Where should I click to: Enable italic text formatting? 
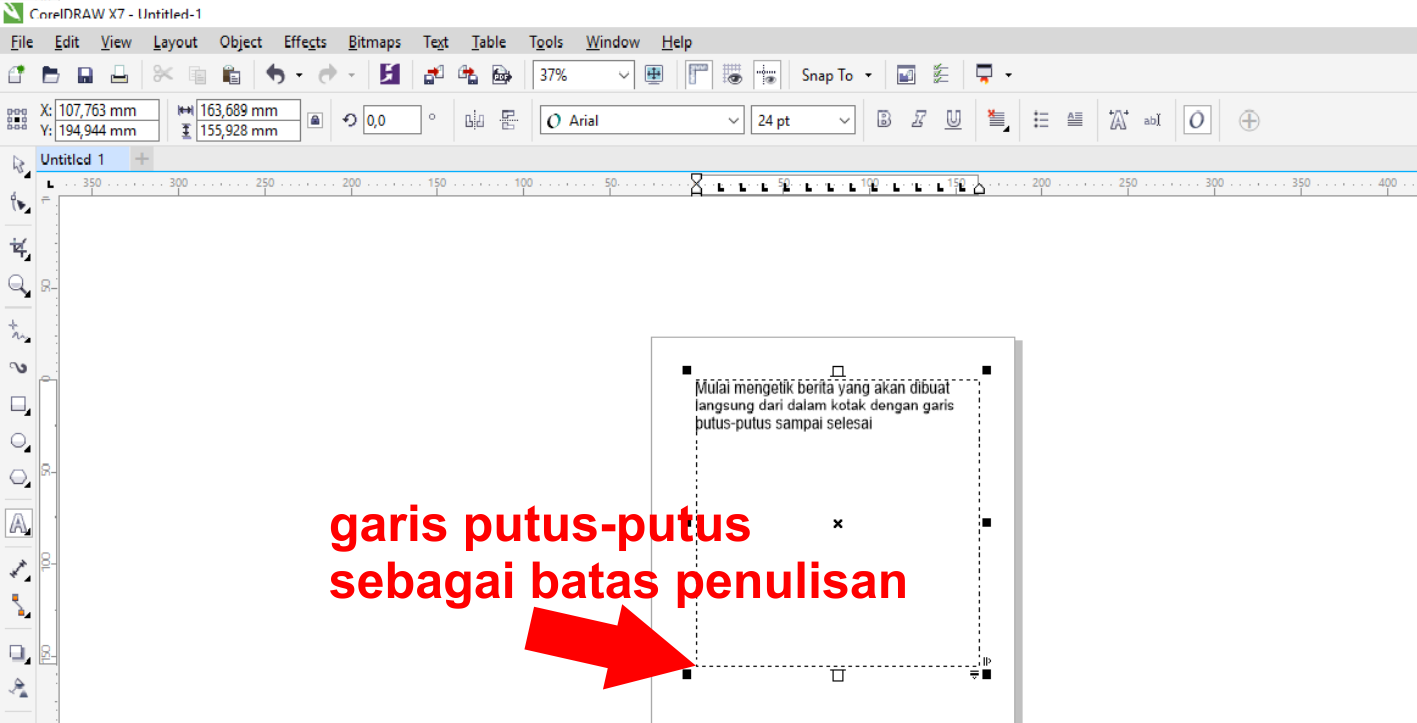pyautogui.click(x=918, y=119)
